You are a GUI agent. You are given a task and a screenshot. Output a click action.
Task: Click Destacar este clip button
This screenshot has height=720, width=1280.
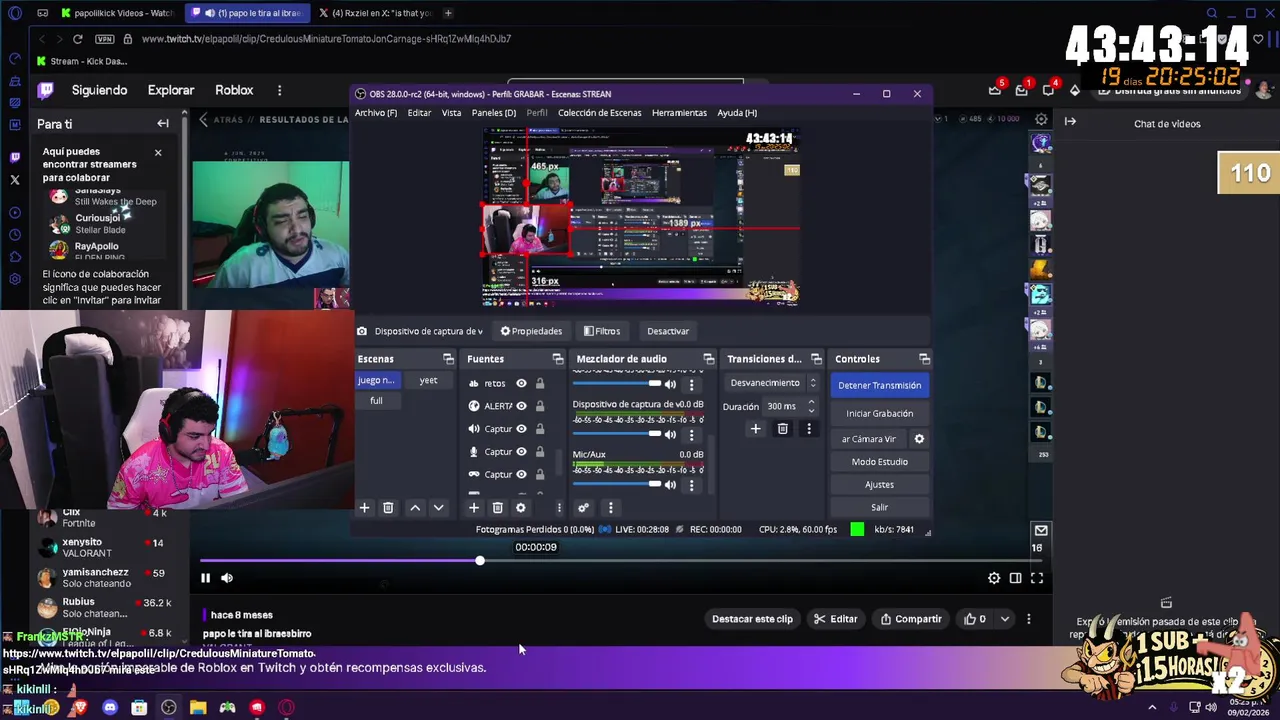[752, 619]
